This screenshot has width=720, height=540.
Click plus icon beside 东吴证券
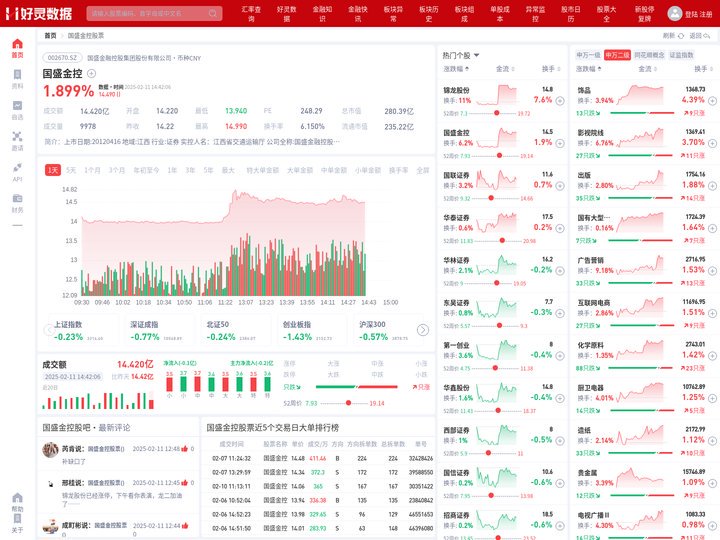click(x=560, y=313)
